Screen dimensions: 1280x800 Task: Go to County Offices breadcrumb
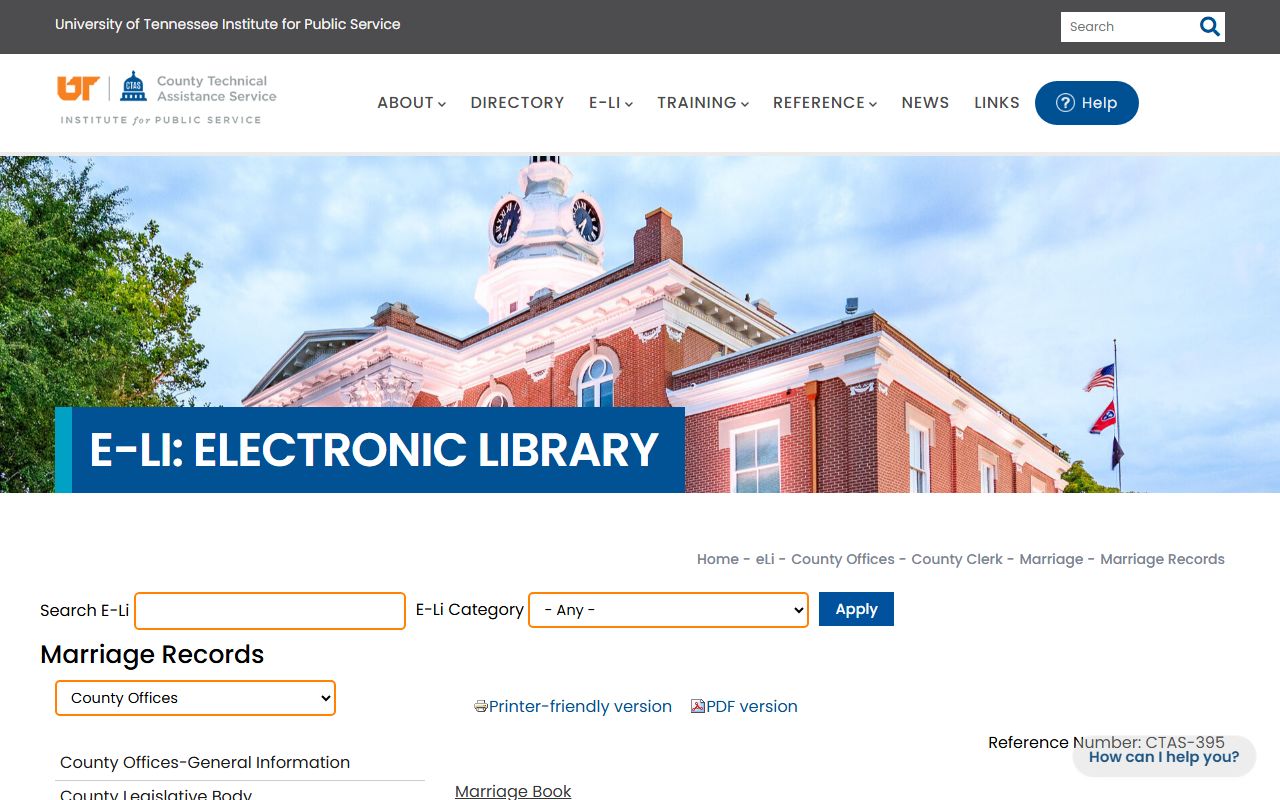pyautogui.click(x=843, y=559)
